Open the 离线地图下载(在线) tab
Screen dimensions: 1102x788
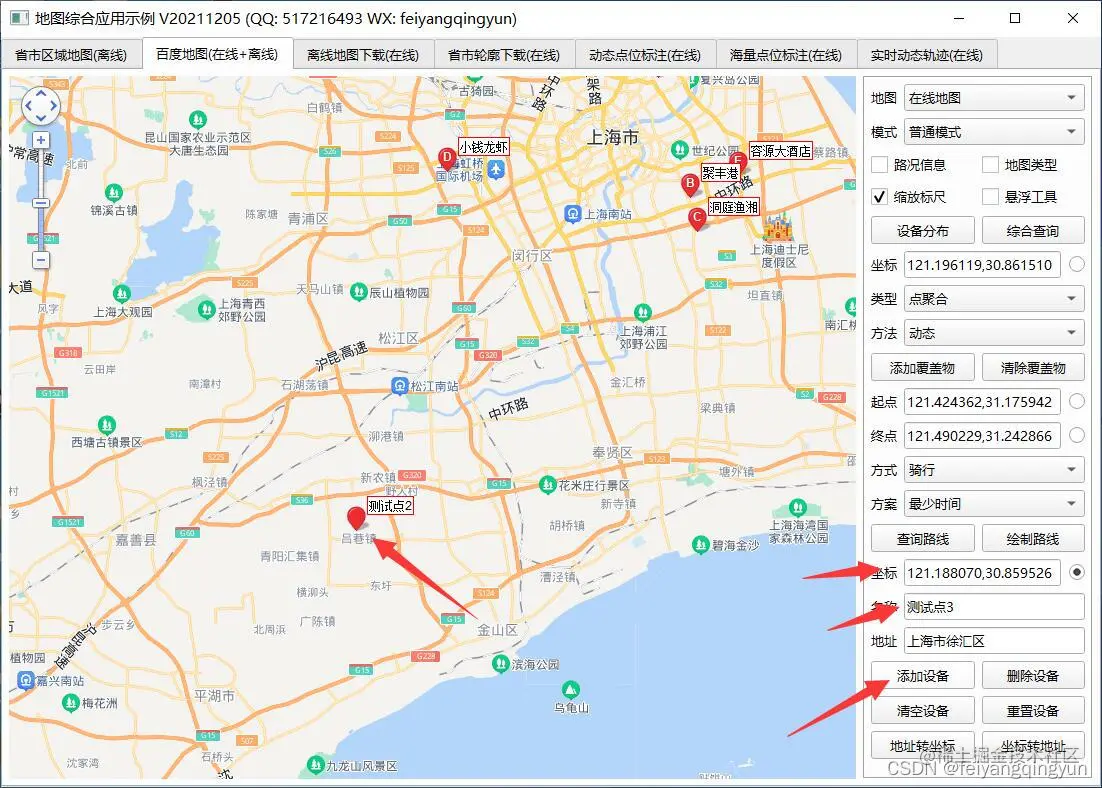[363, 55]
